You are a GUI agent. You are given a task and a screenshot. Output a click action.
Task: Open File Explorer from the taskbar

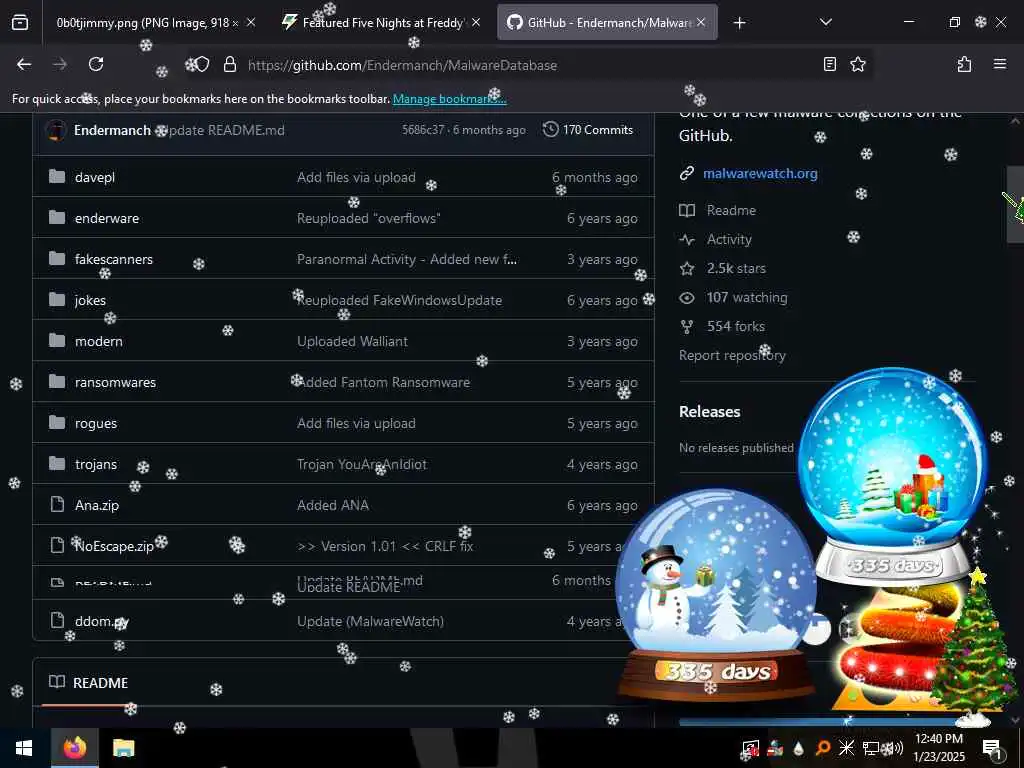(123, 748)
